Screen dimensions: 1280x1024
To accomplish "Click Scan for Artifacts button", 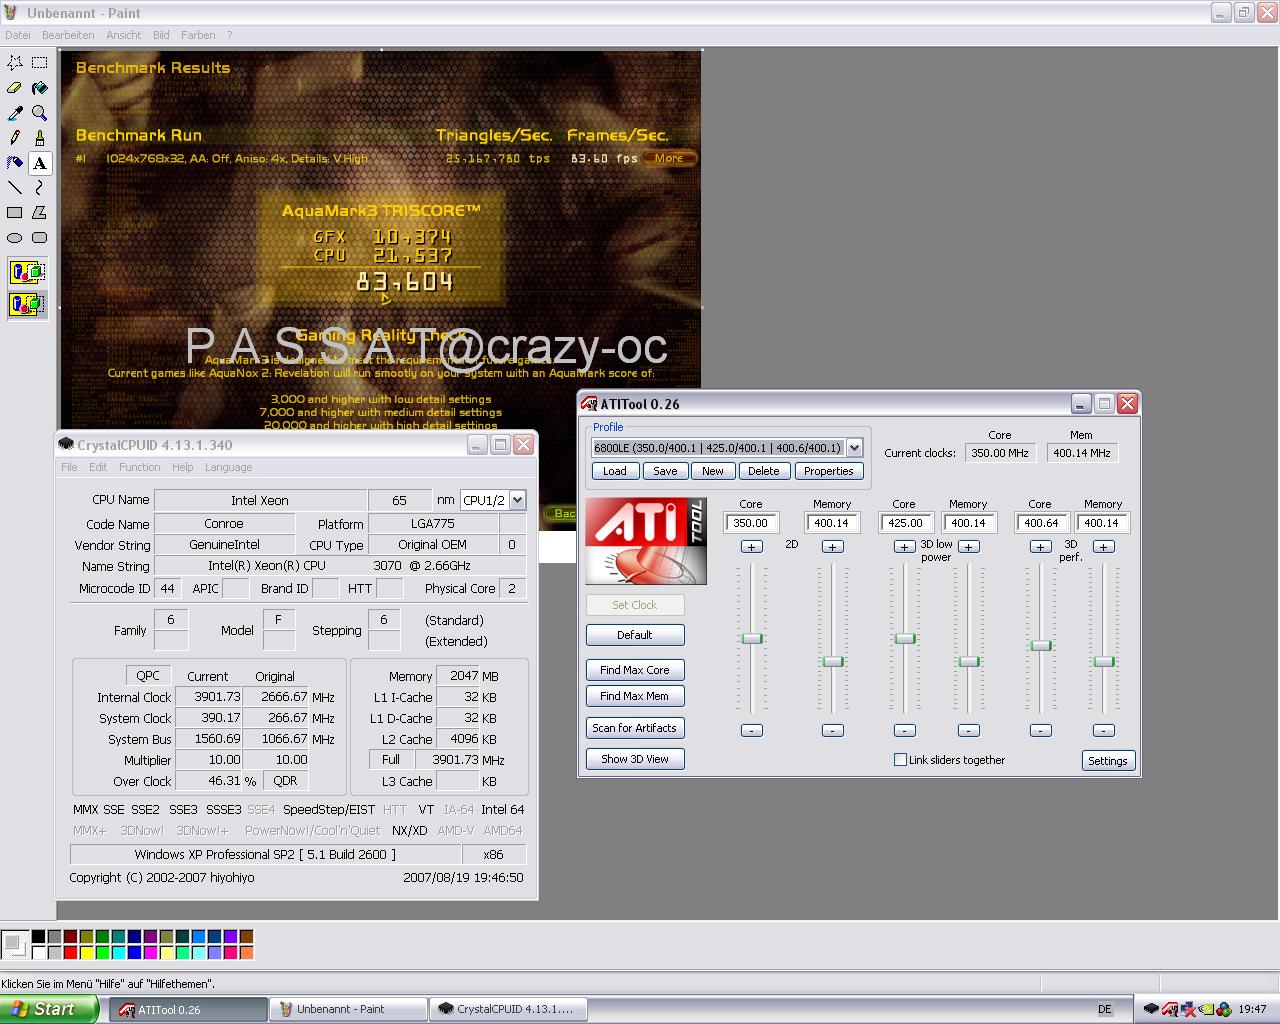I will 635,728.
